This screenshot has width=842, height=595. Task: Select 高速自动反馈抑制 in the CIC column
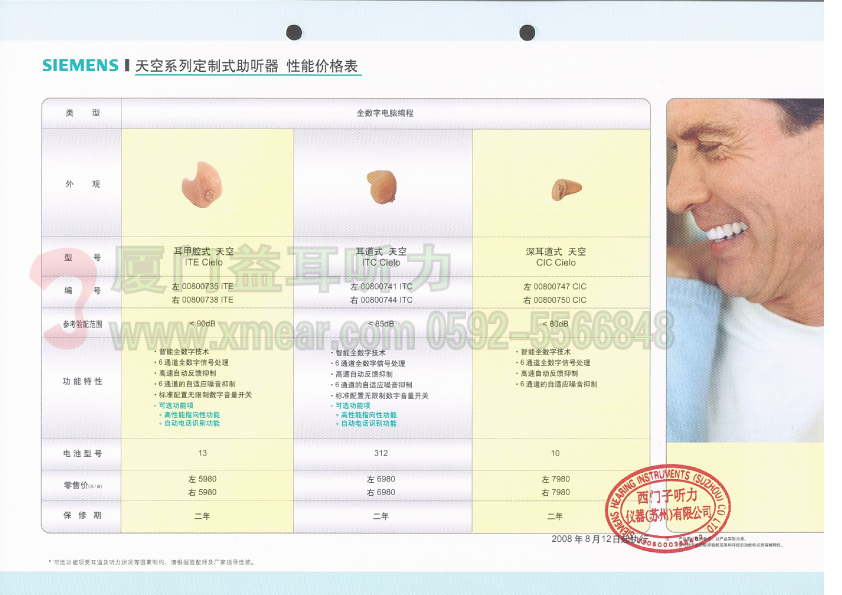[x=549, y=373]
